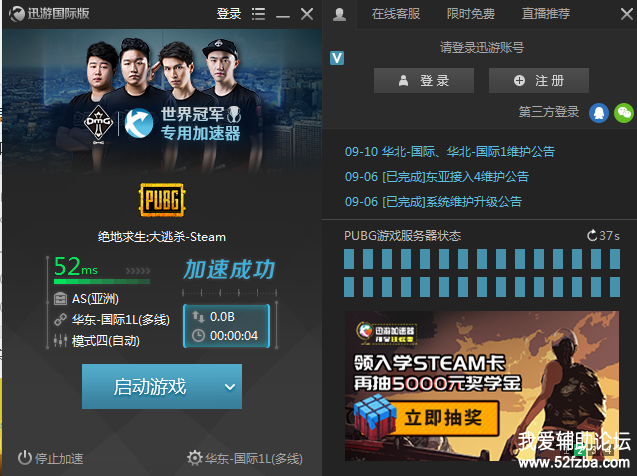The height and width of the screenshot is (476, 637).
Task: Open 09-10 华北-国际 maintenance notice
Action: pos(450,151)
